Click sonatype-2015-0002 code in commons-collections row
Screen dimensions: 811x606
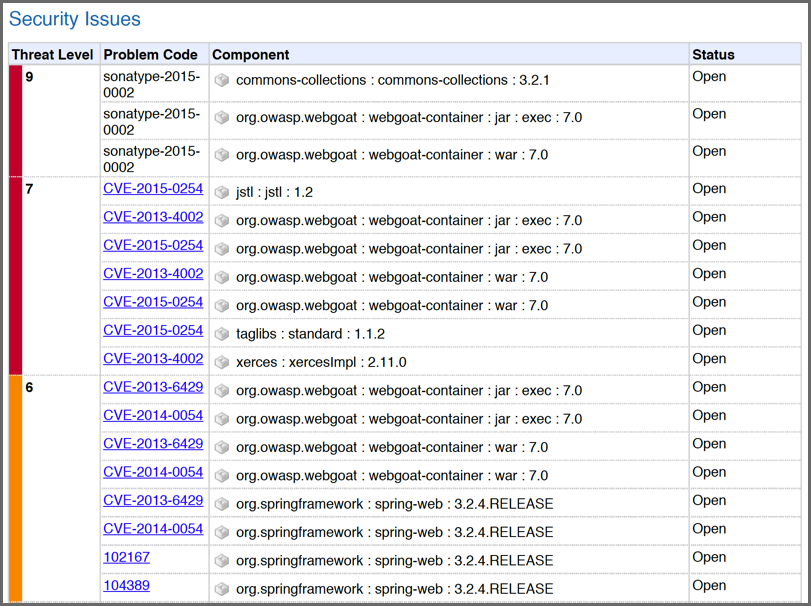tap(152, 84)
